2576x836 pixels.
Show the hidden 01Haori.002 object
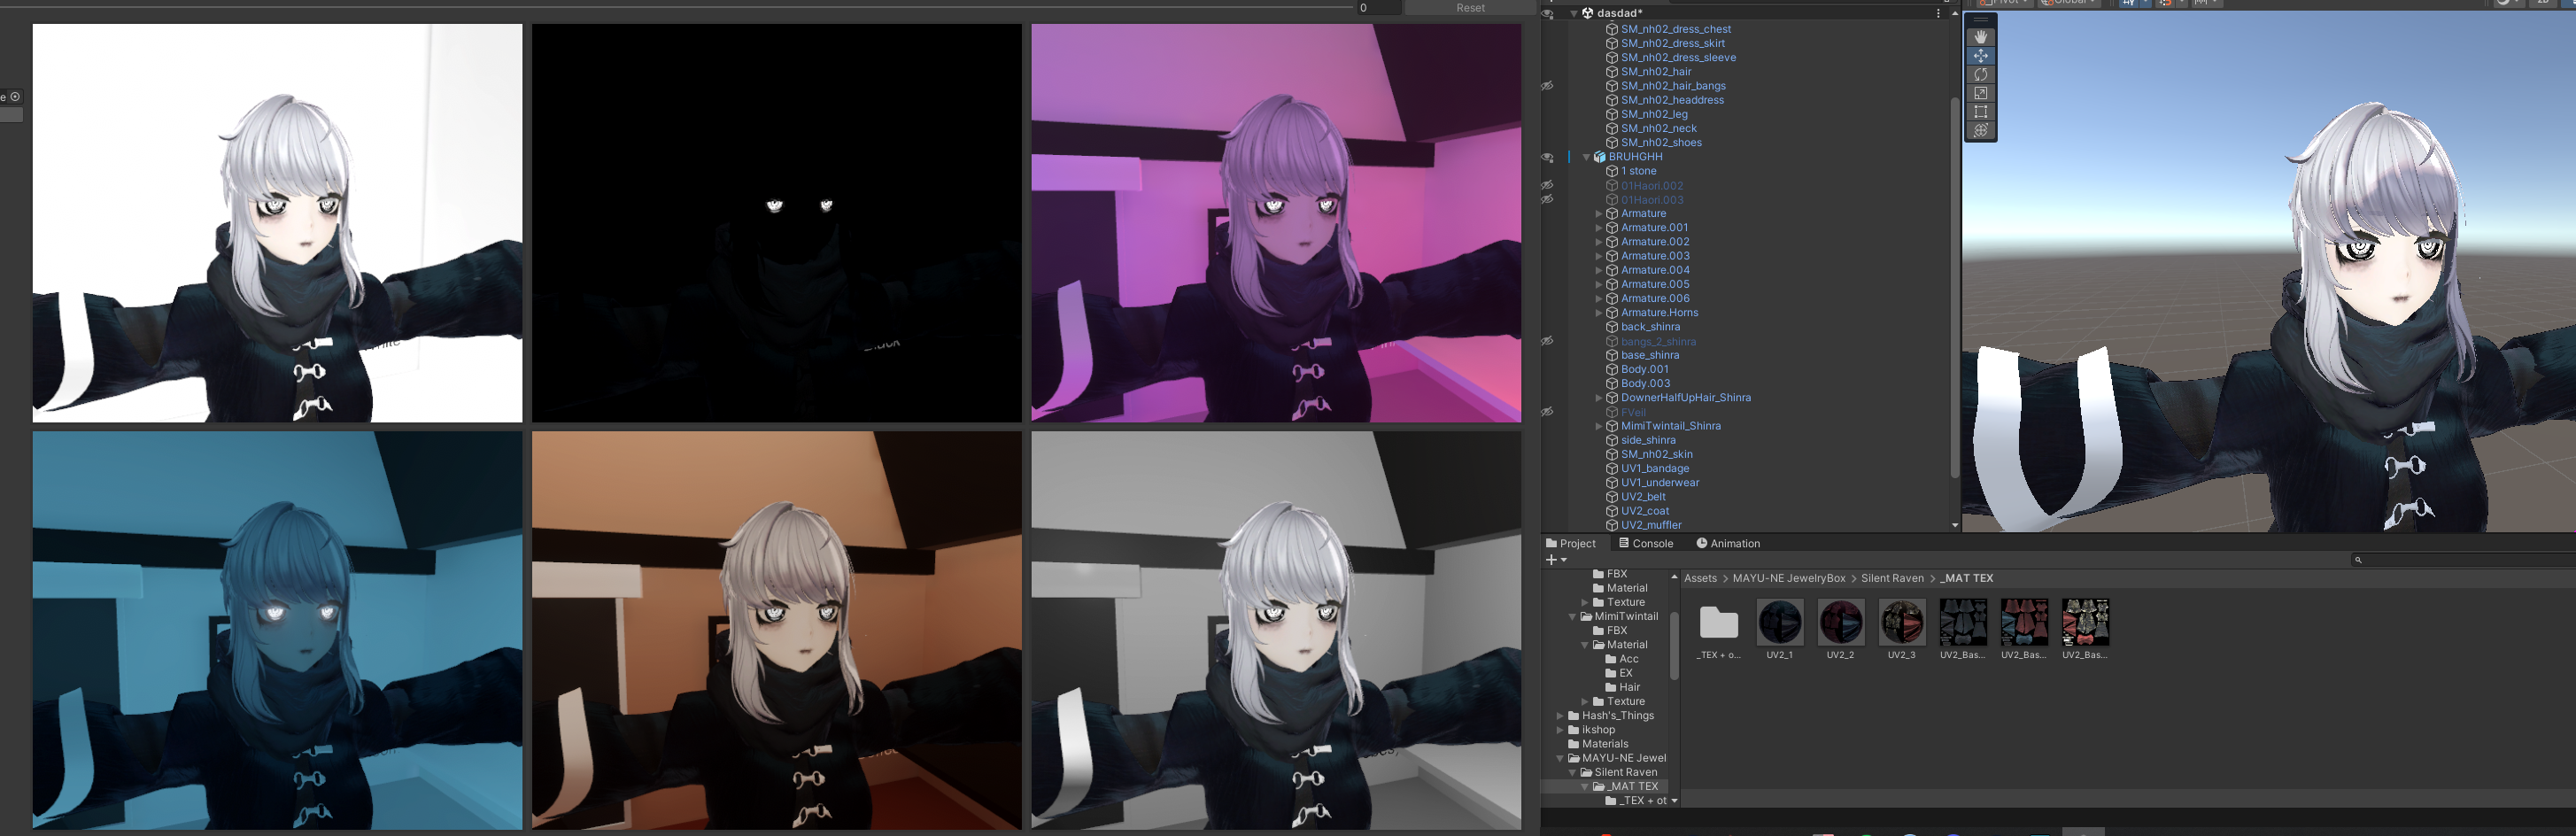[1548, 185]
